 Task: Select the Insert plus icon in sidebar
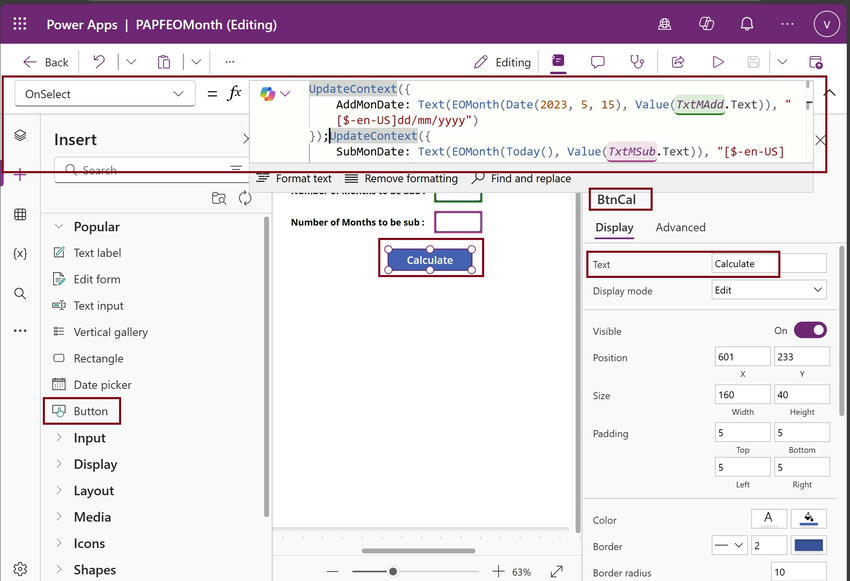tap(20, 175)
